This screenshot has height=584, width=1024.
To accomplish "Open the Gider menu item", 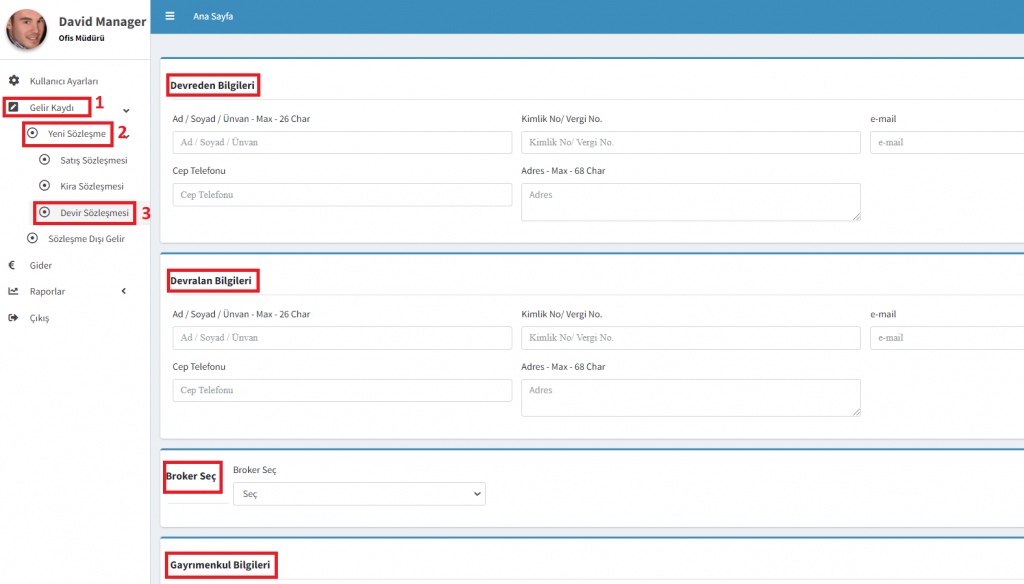I will click(x=41, y=266).
